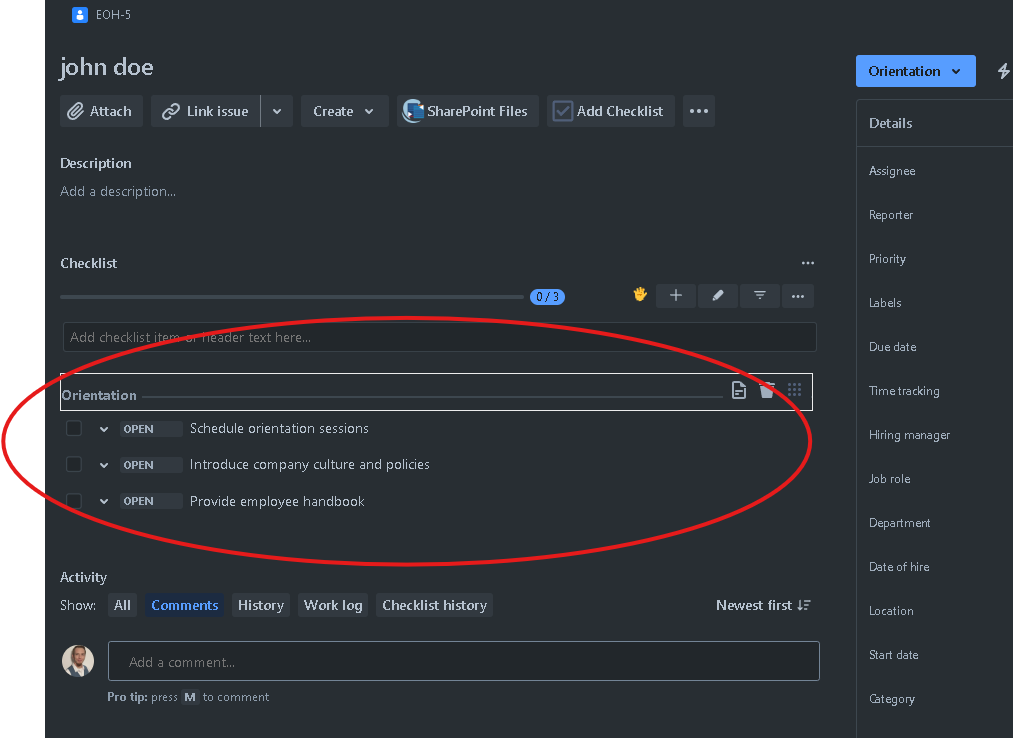Open the checklist toolbar more options dots
The height and width of the screenshot is (738, 1013).
pos(798,296)
